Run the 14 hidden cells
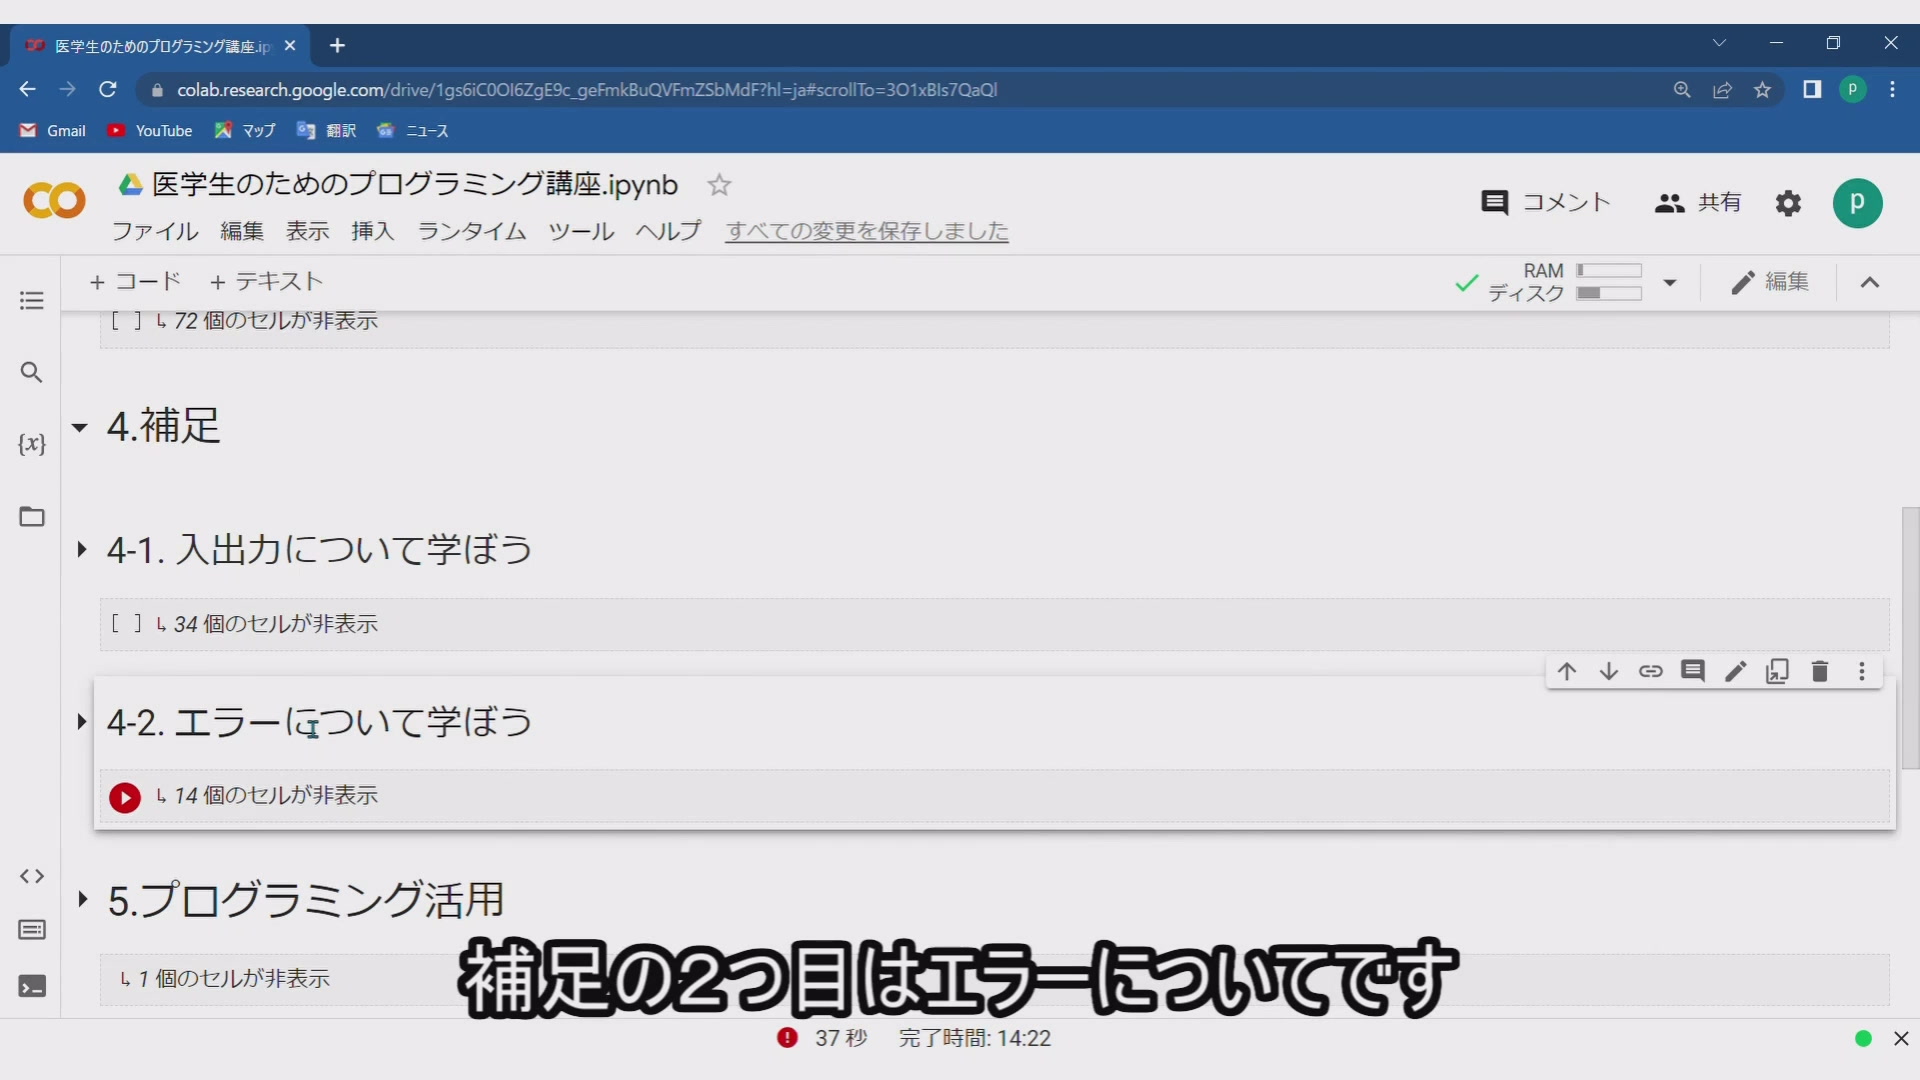The width and height of the screenshot is (1920, 1080). [125, 797]
